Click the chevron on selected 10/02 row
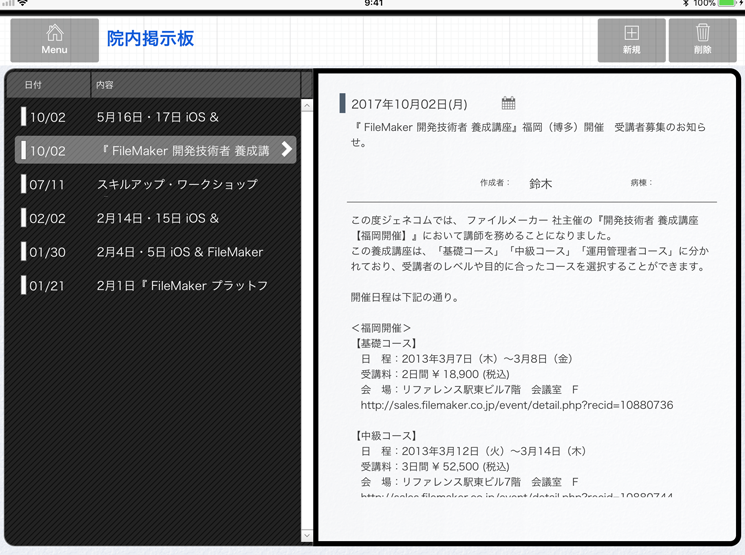 pos(286,150)
